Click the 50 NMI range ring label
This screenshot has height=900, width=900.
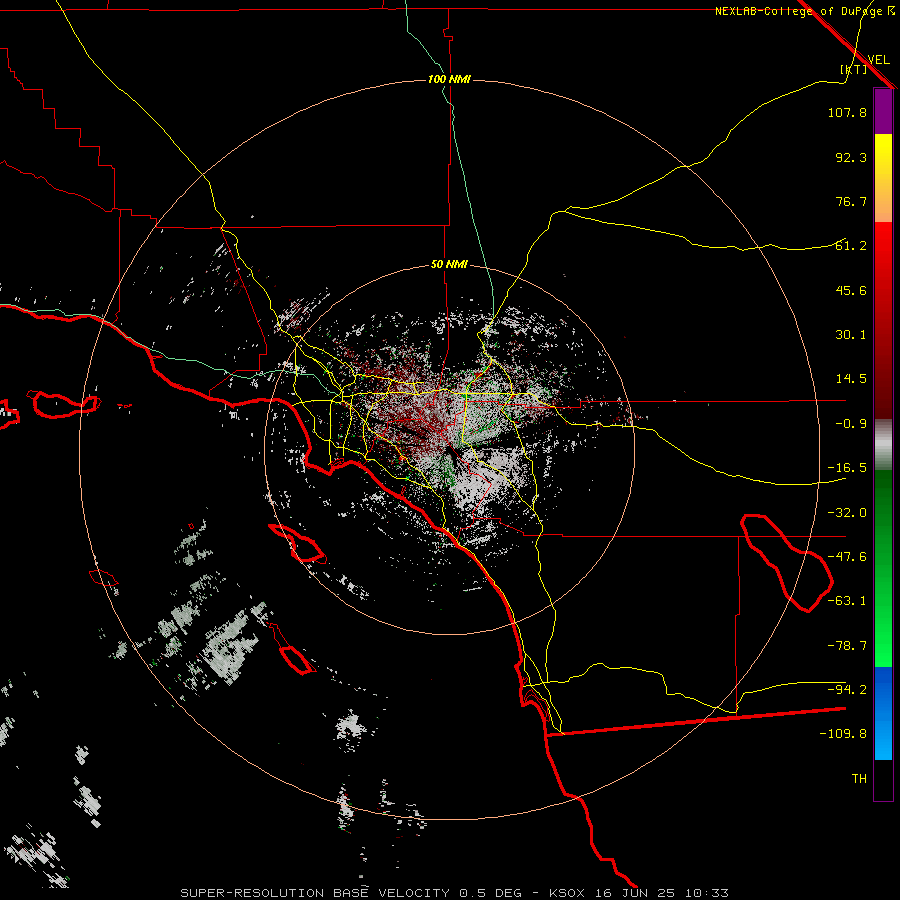(x=449, y=265)
